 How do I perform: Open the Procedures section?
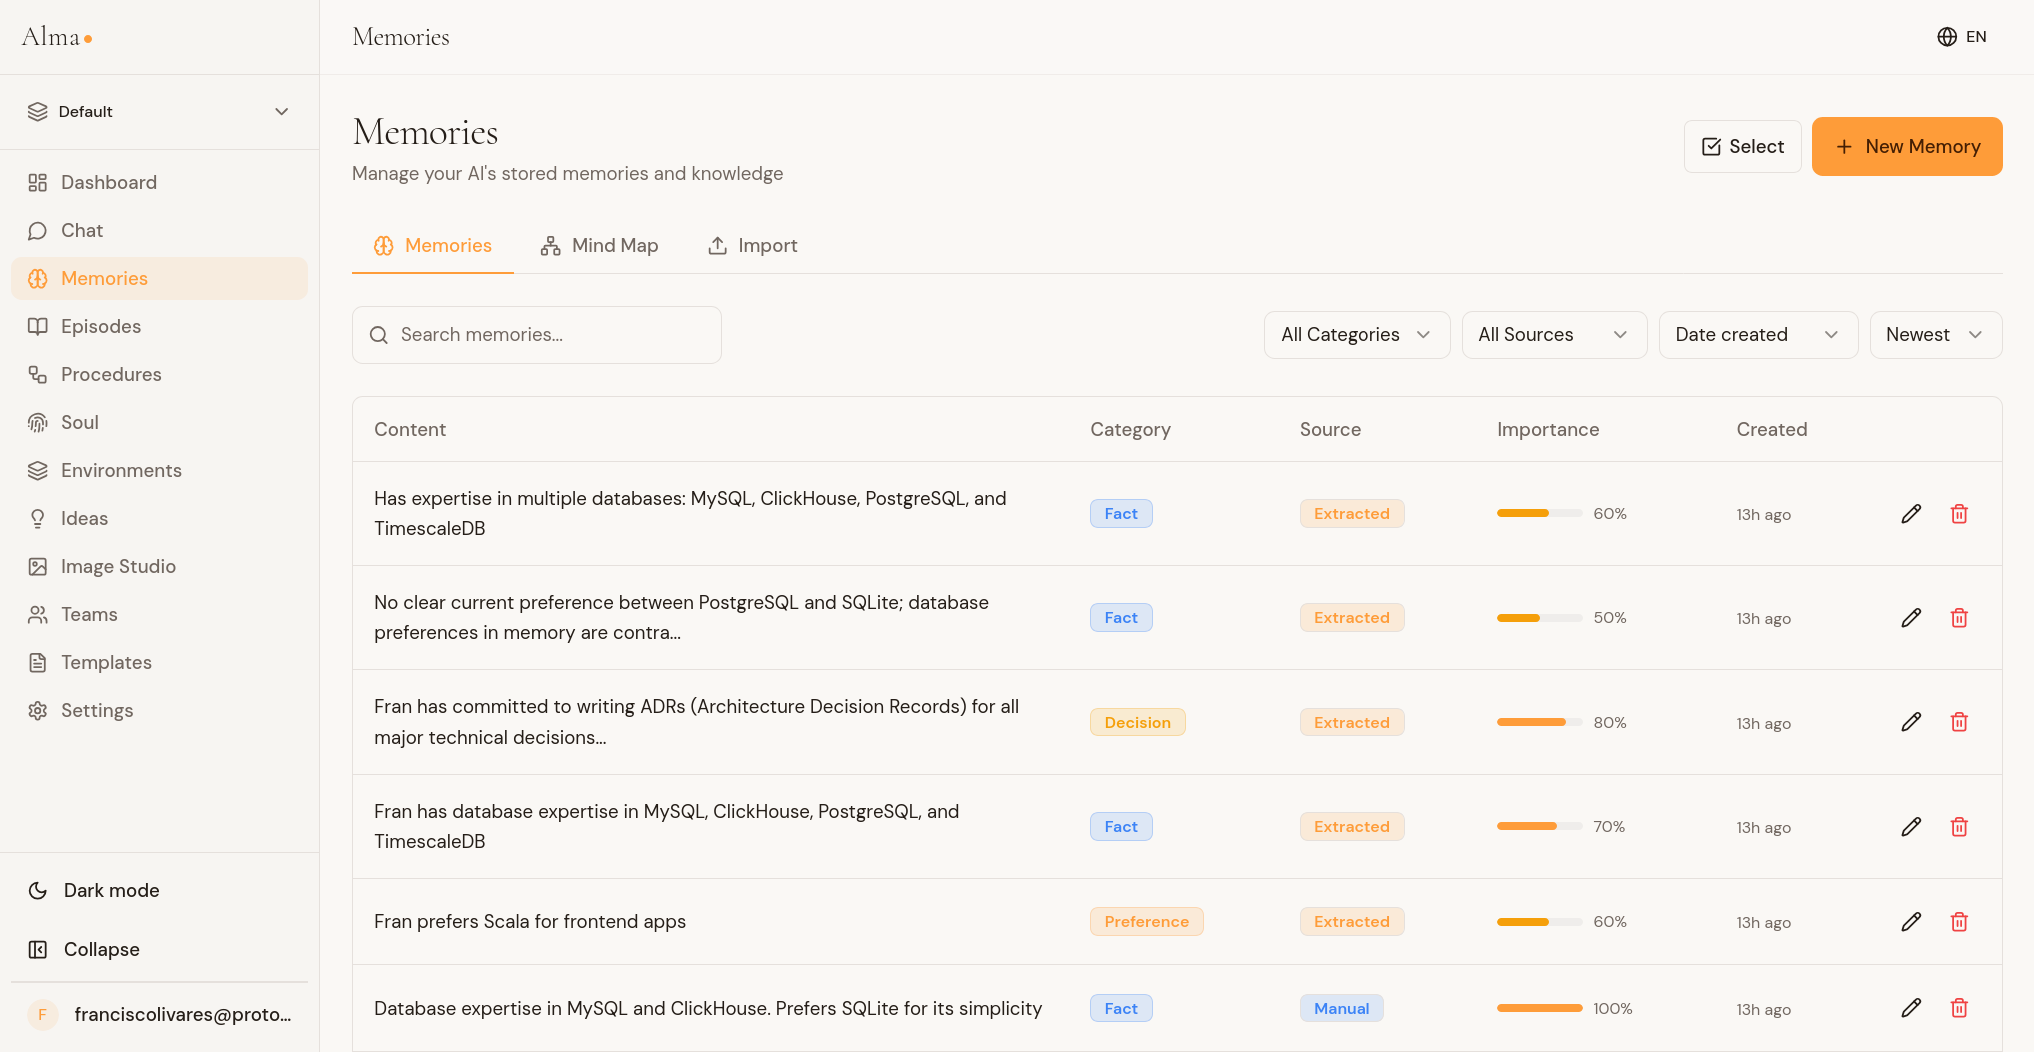tap(159, 374)
